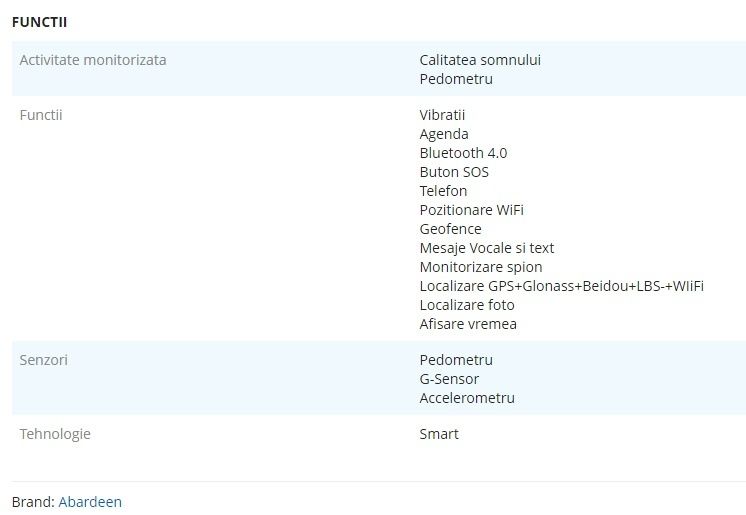Select the Smart technology value
Image resolution: width=746 pixels, height=515 pixels.
[x=439, y=434]
